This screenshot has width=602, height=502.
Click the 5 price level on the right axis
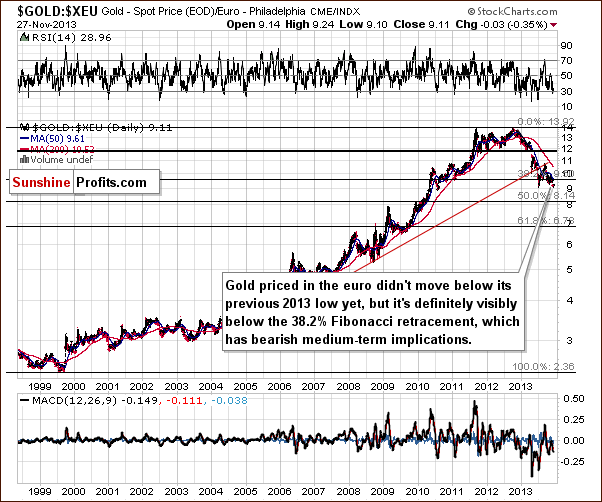click(569, 270)
